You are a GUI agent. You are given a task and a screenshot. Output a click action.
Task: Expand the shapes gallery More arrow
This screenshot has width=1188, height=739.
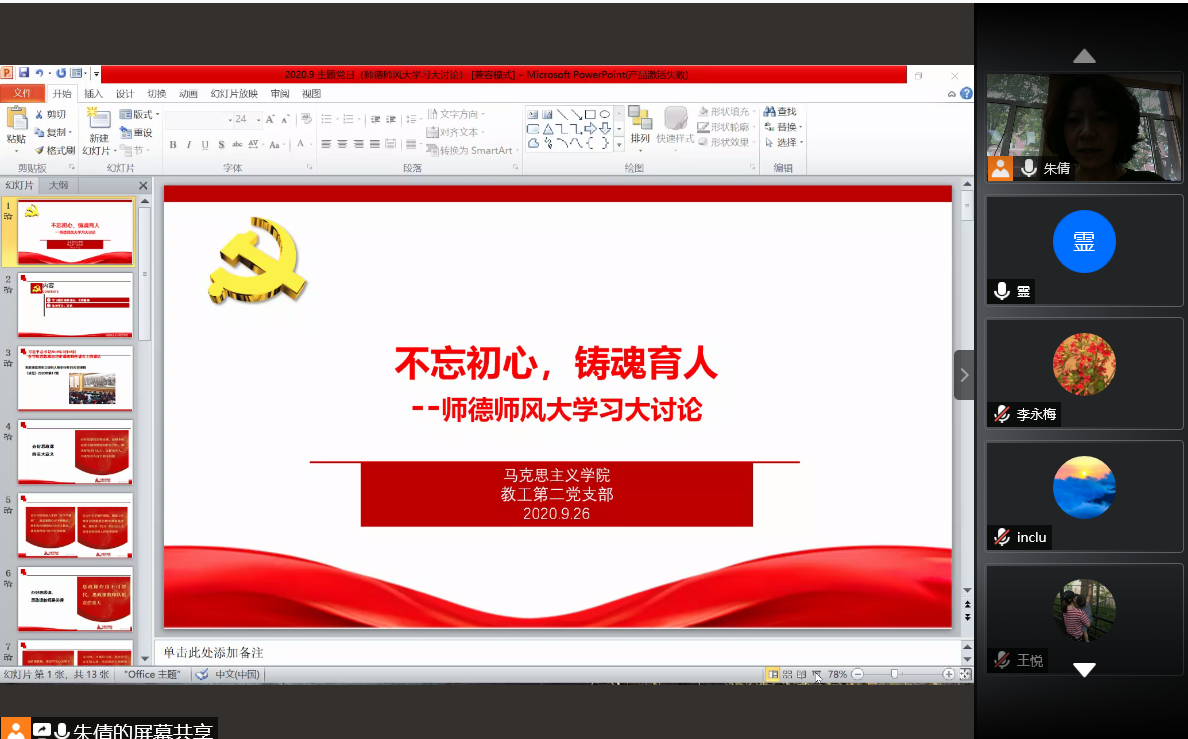(x=619, y=143)
